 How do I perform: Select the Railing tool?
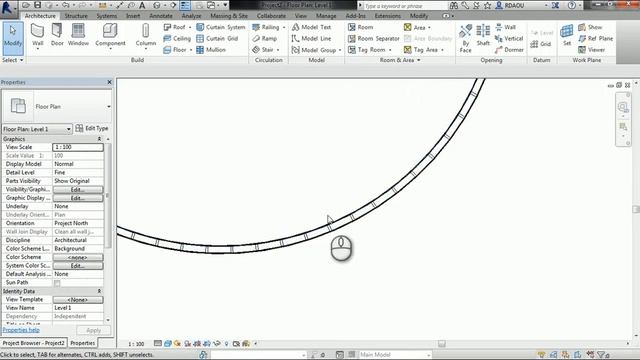click(266, 27)
